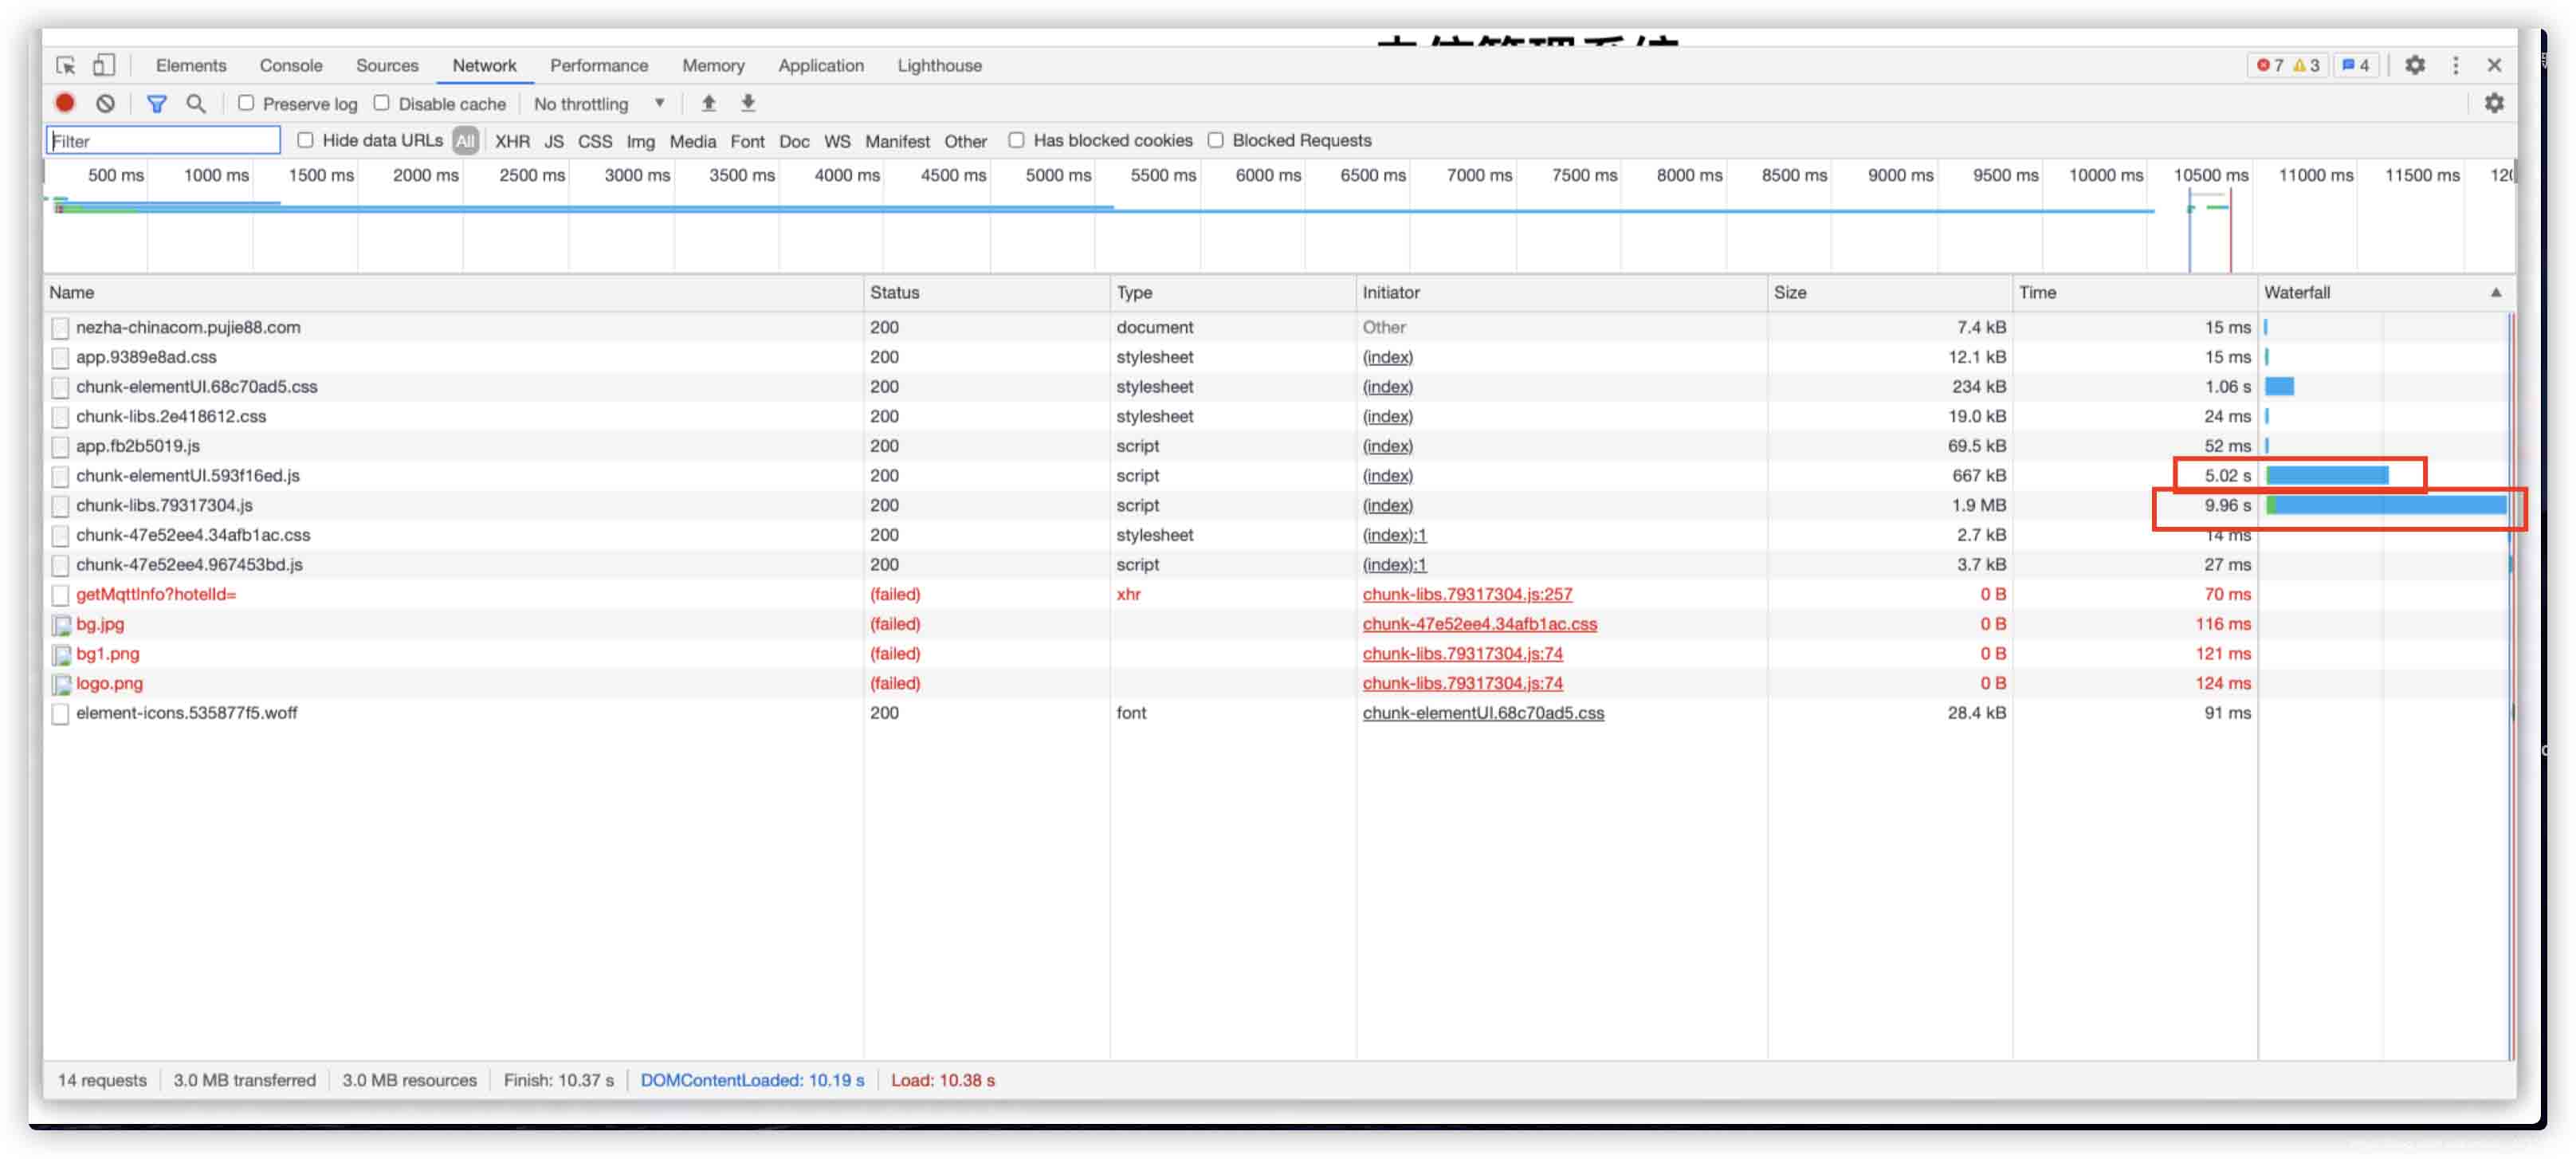Open the chunk-libs.79317304.js:257 initiator link
2576x1159 pixels.
tap(1466, 594)
